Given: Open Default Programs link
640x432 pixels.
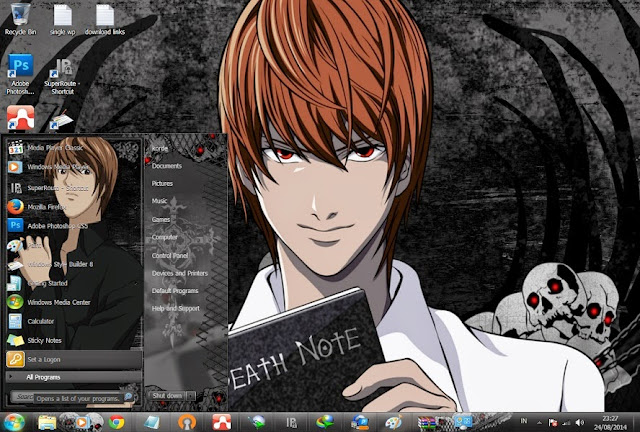Looking at the screenshot, I should (175, 291).
